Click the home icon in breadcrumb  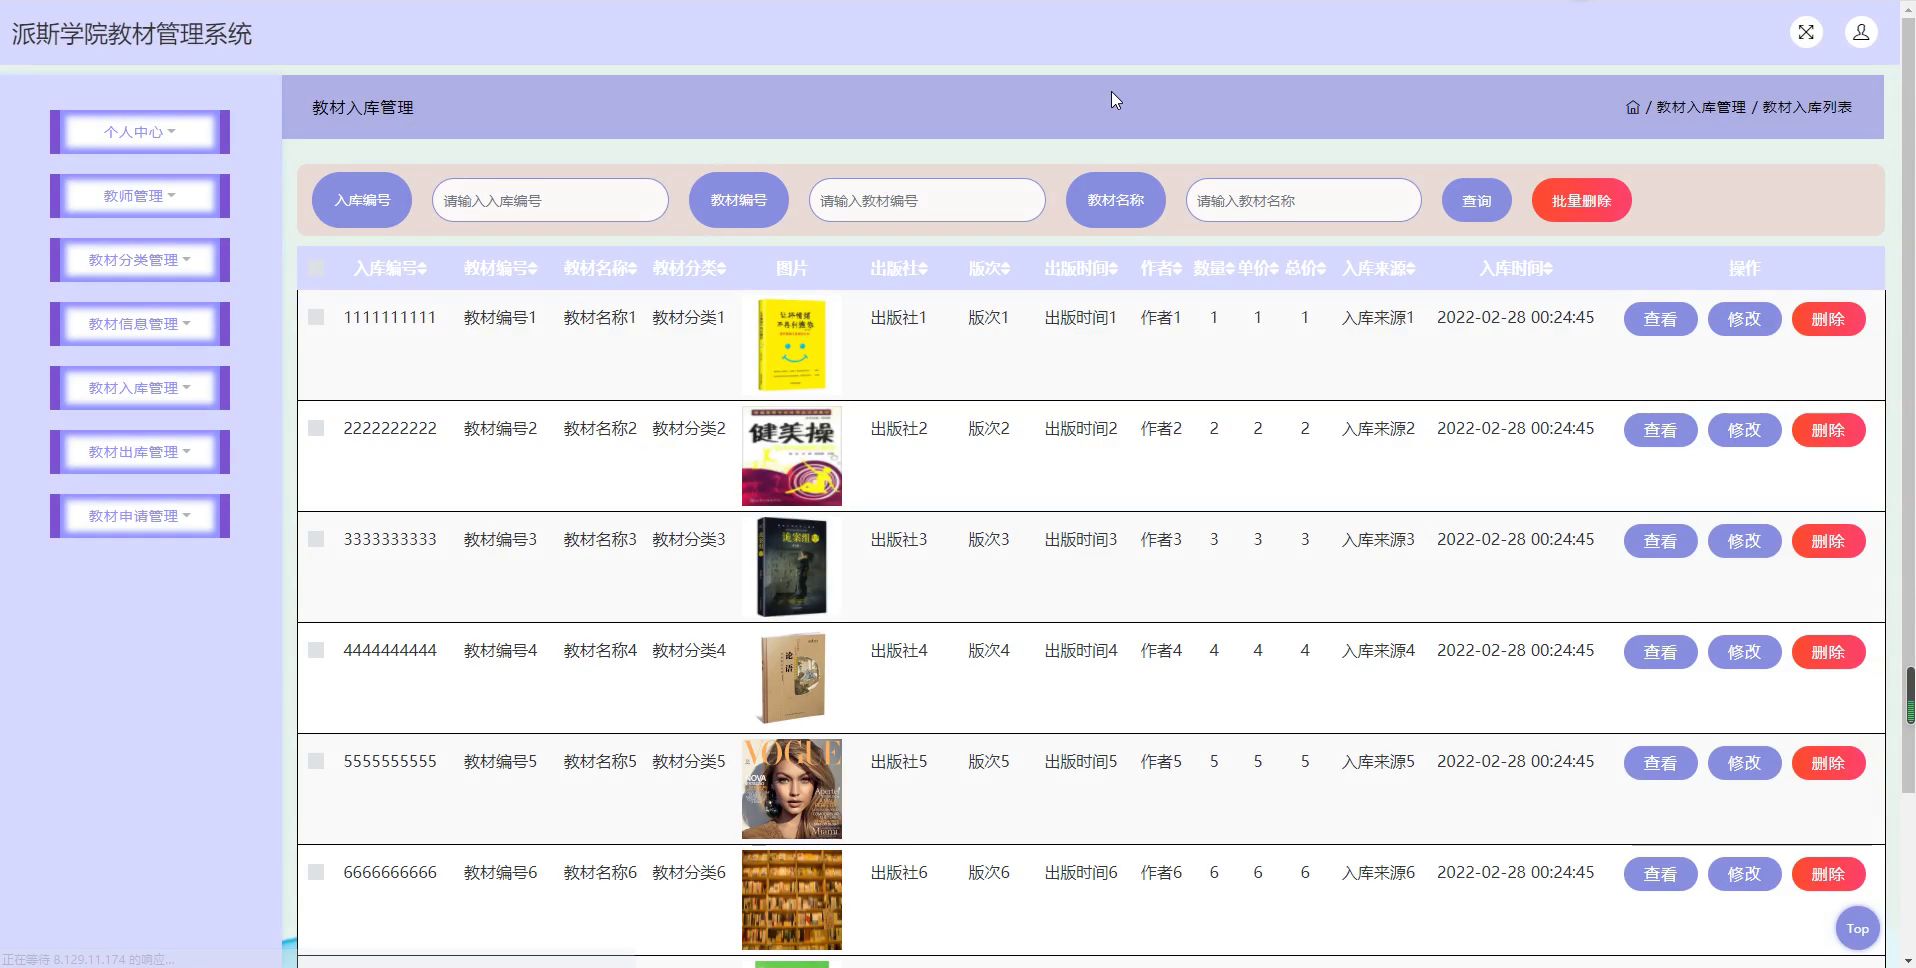pos(1633,107)
